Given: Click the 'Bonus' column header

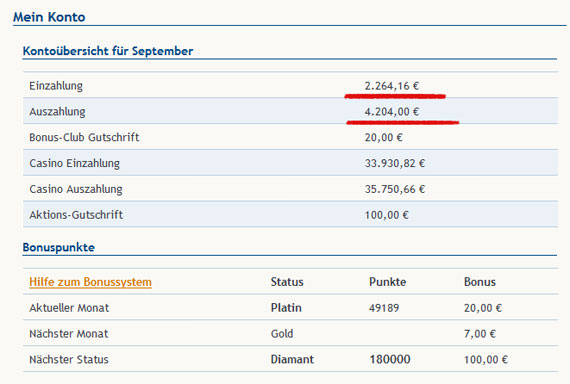Looking at the screenshot, I should click(479, 282).
